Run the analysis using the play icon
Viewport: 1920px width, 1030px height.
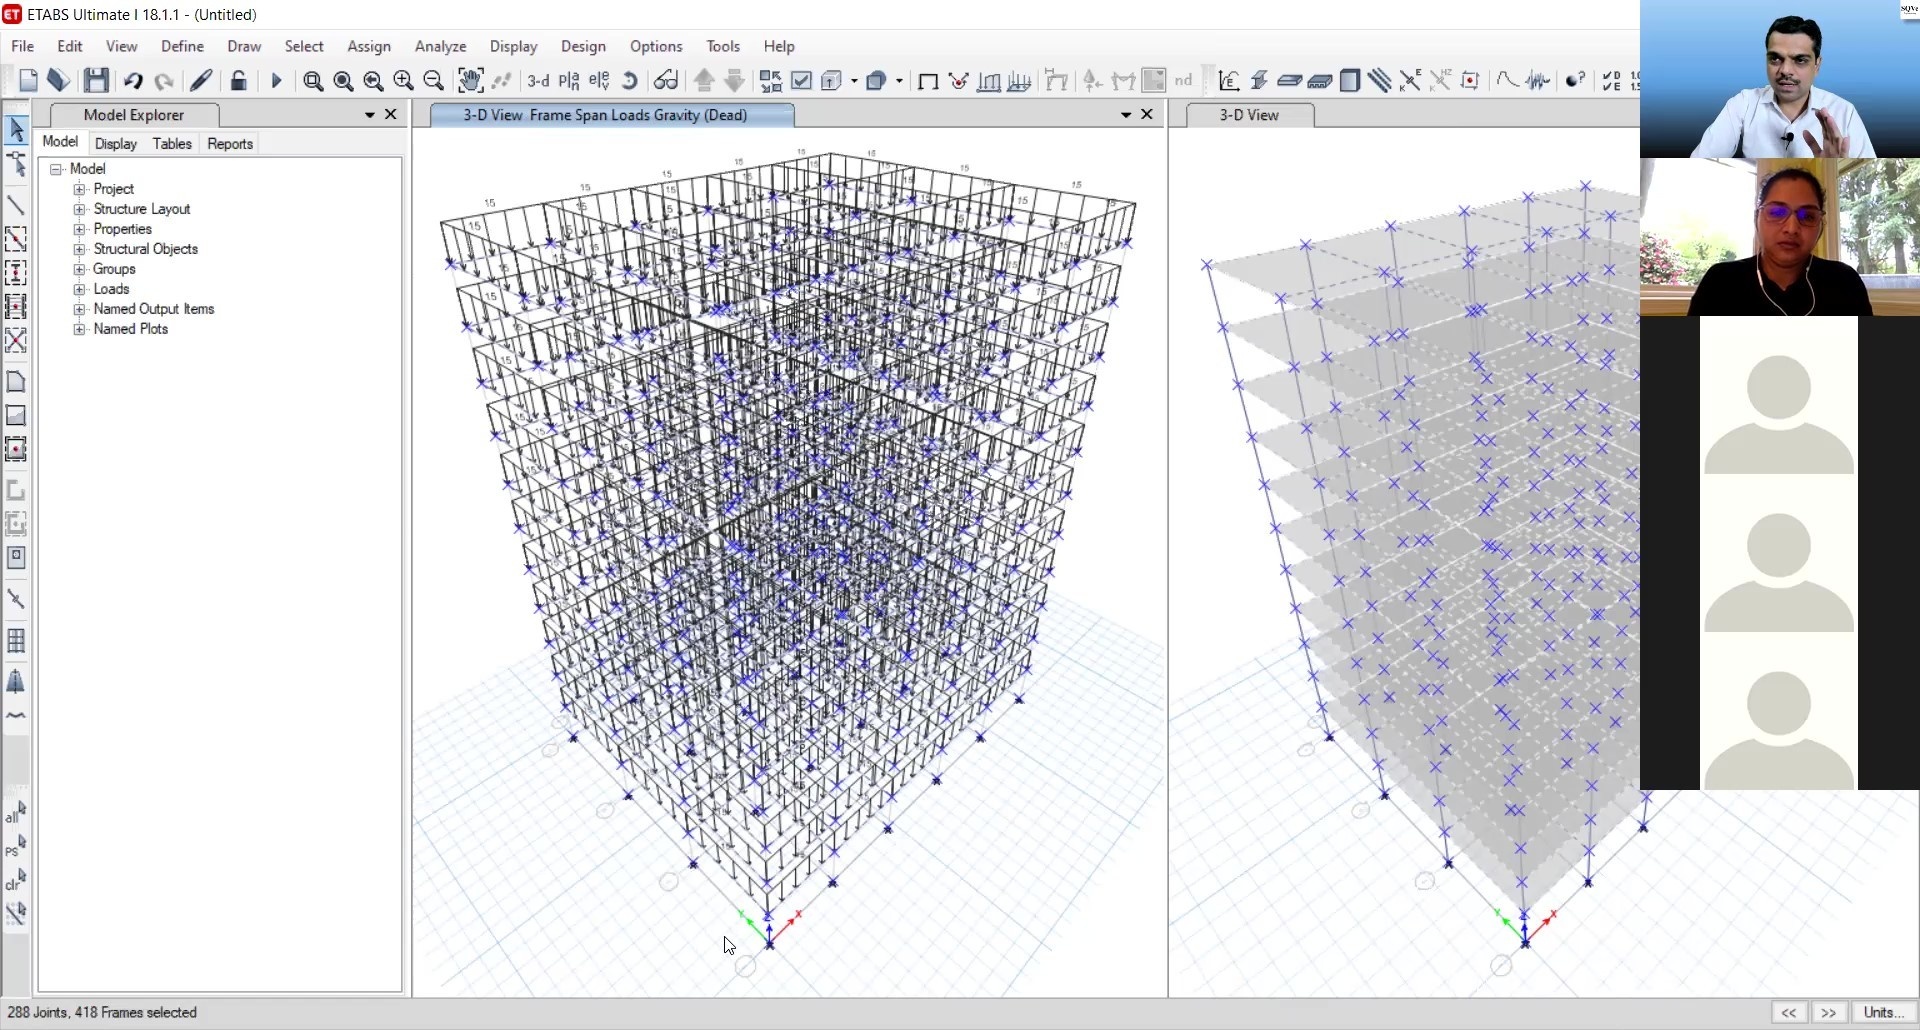[277, 81]
